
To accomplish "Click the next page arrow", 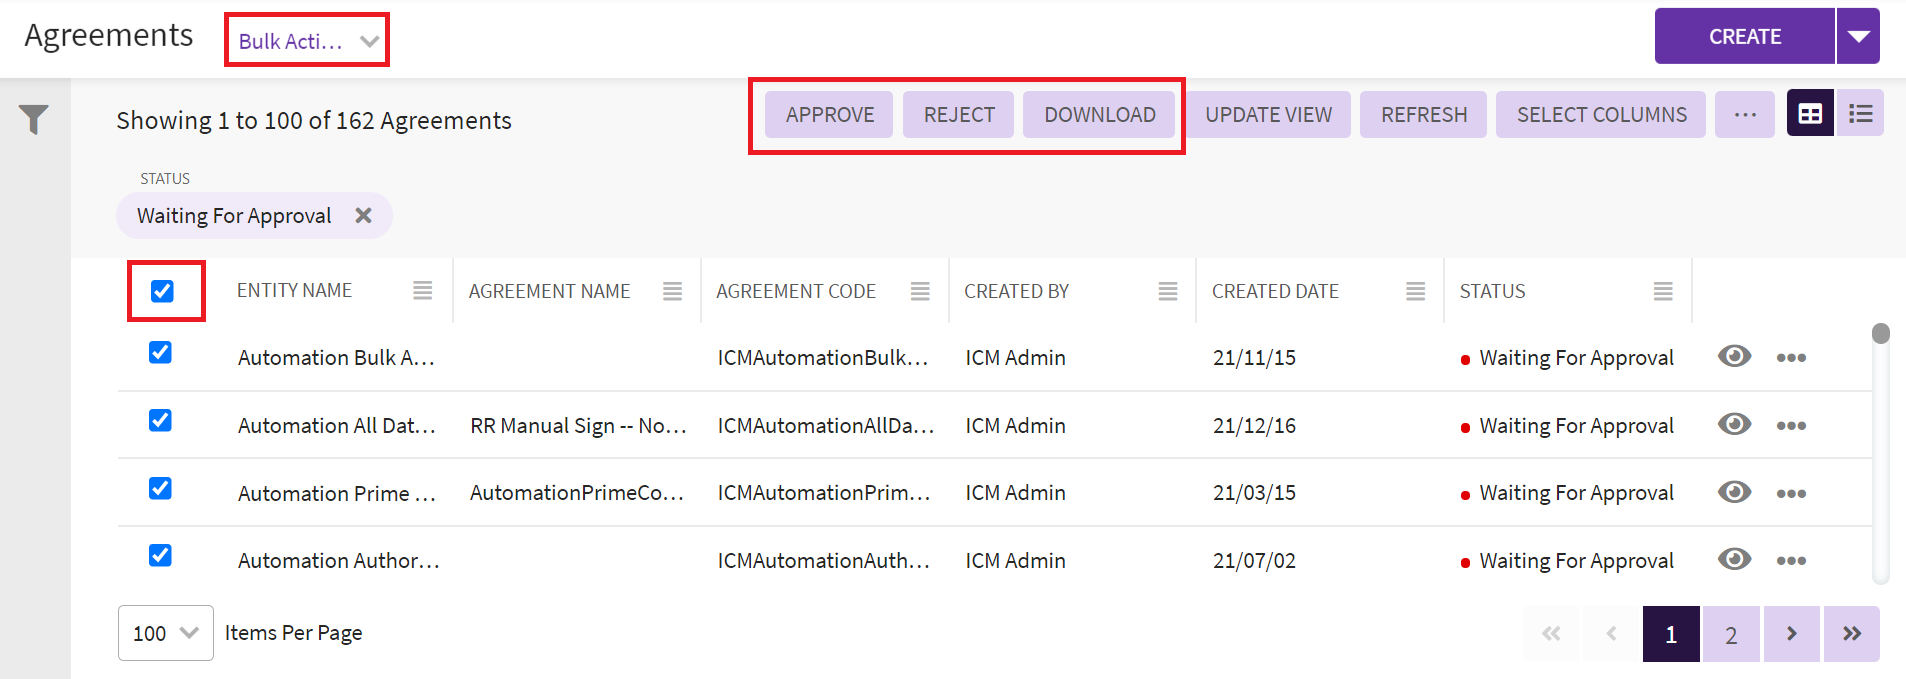I will coord(1791,634).
